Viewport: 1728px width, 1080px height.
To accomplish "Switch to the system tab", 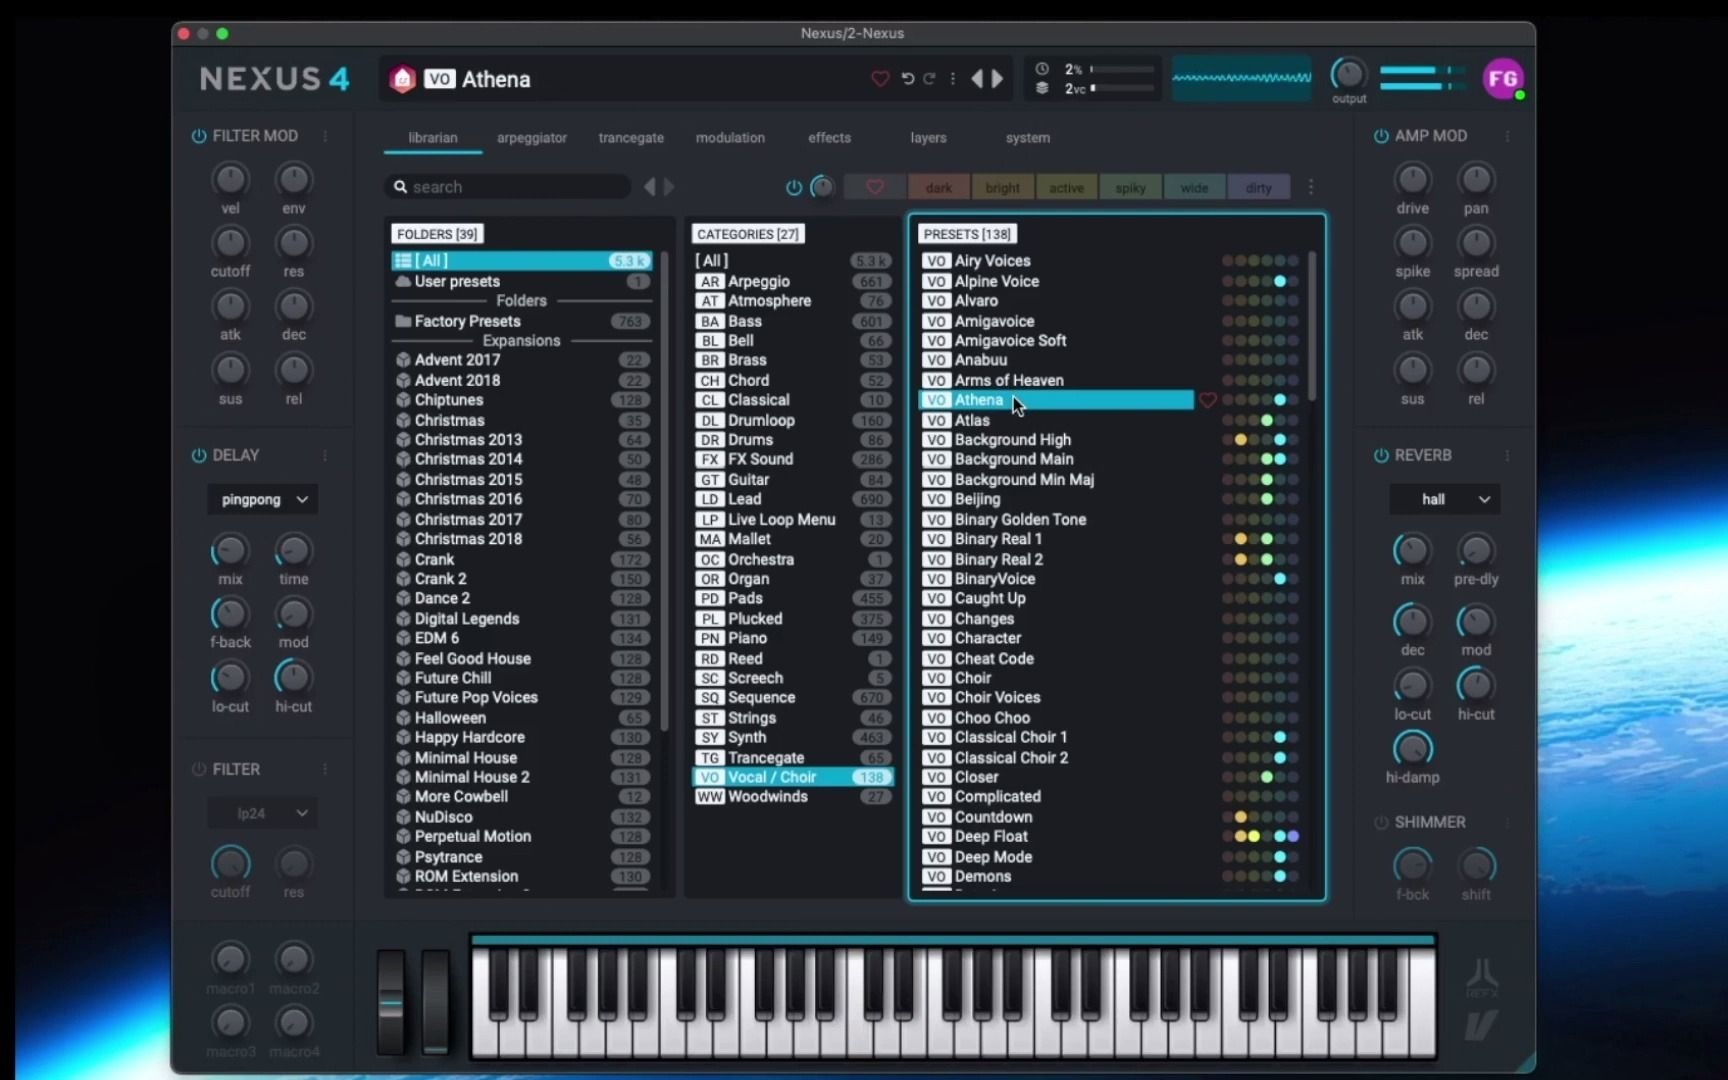I will click(x=1028, y=138).
